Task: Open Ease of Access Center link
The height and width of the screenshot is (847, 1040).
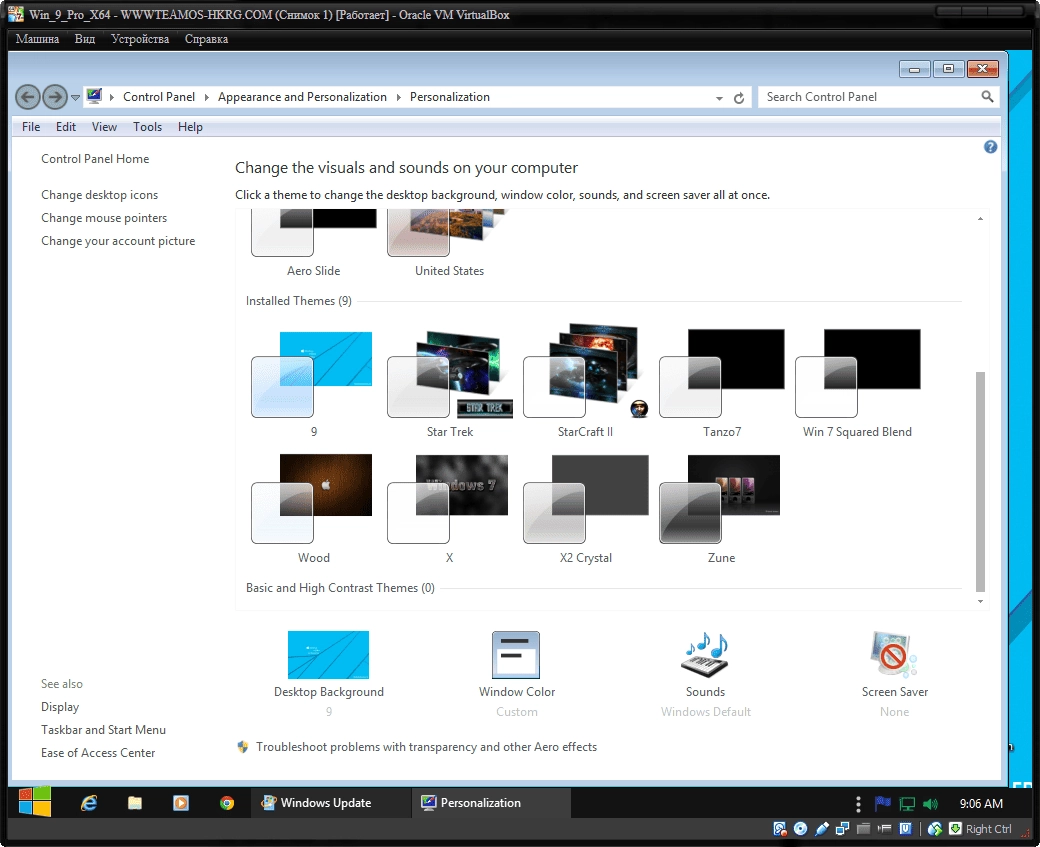Action: click(98, 753)
